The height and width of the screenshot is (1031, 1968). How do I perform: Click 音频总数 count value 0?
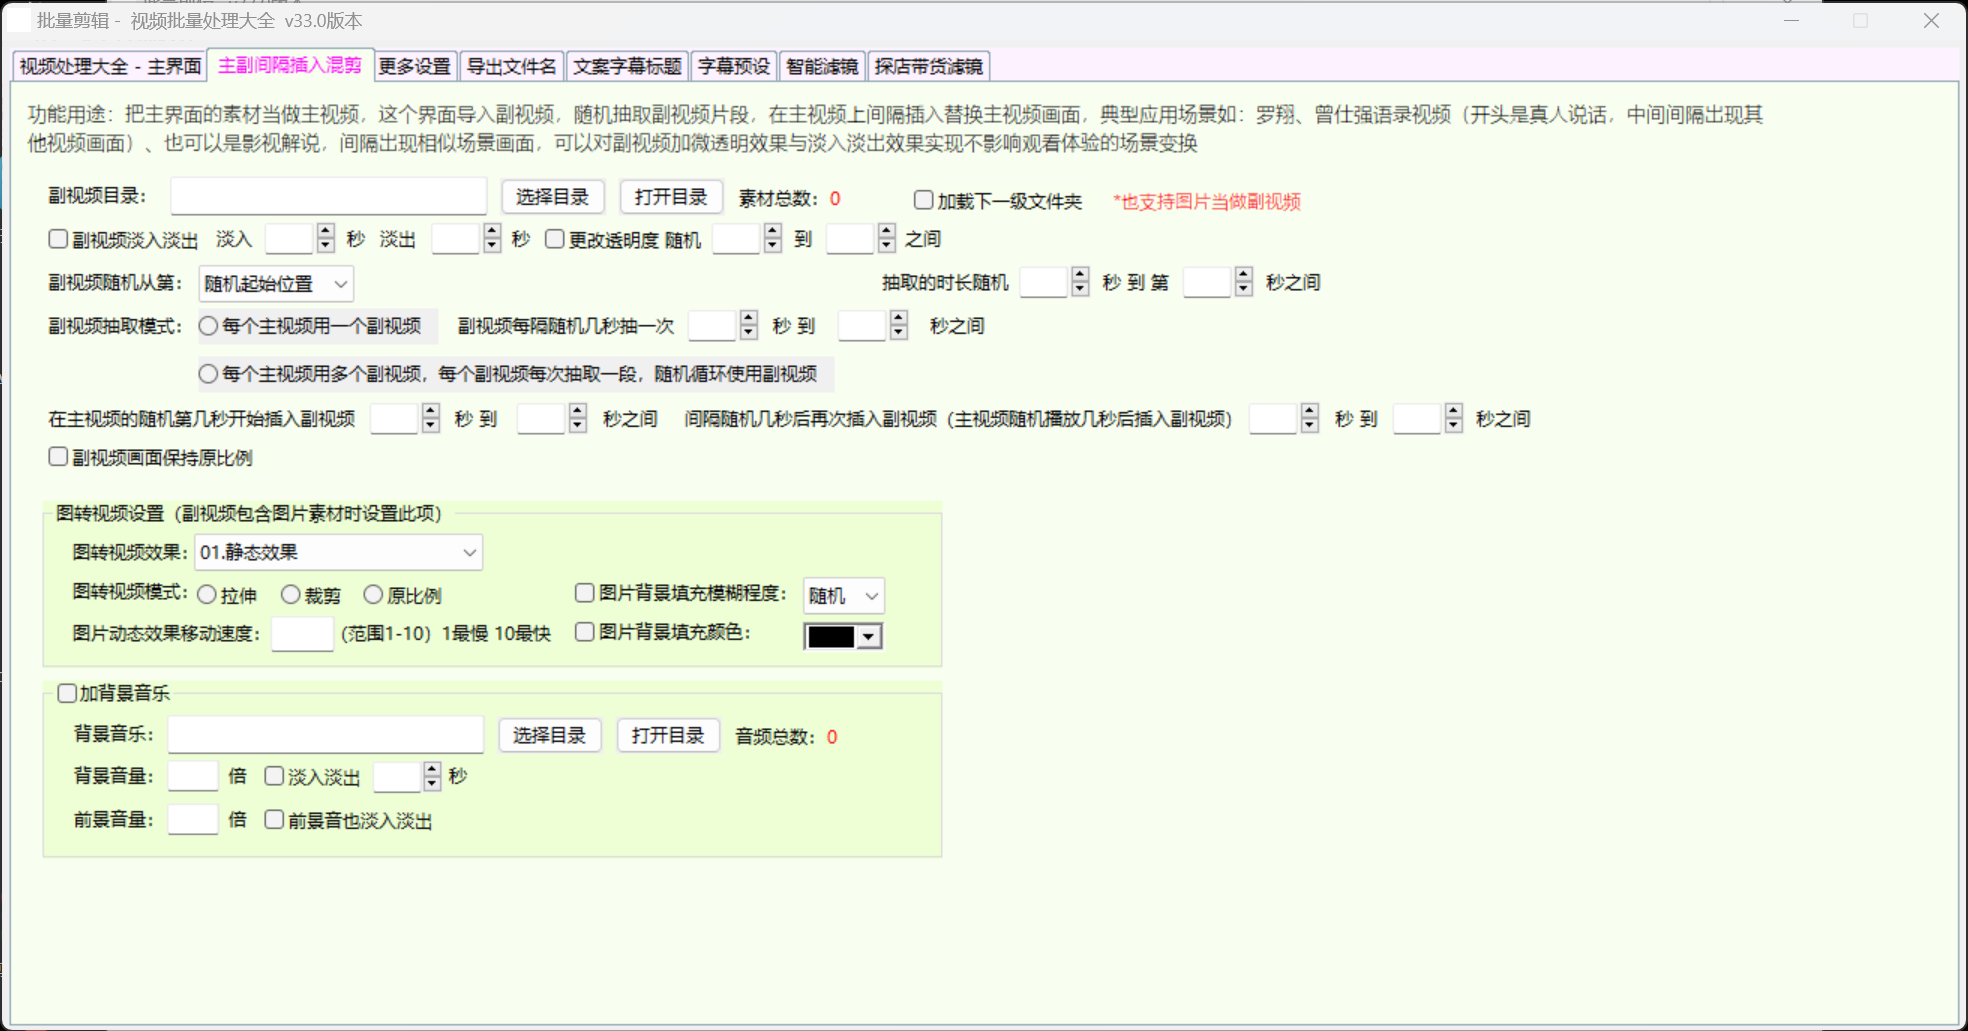(x=832, y=737)
